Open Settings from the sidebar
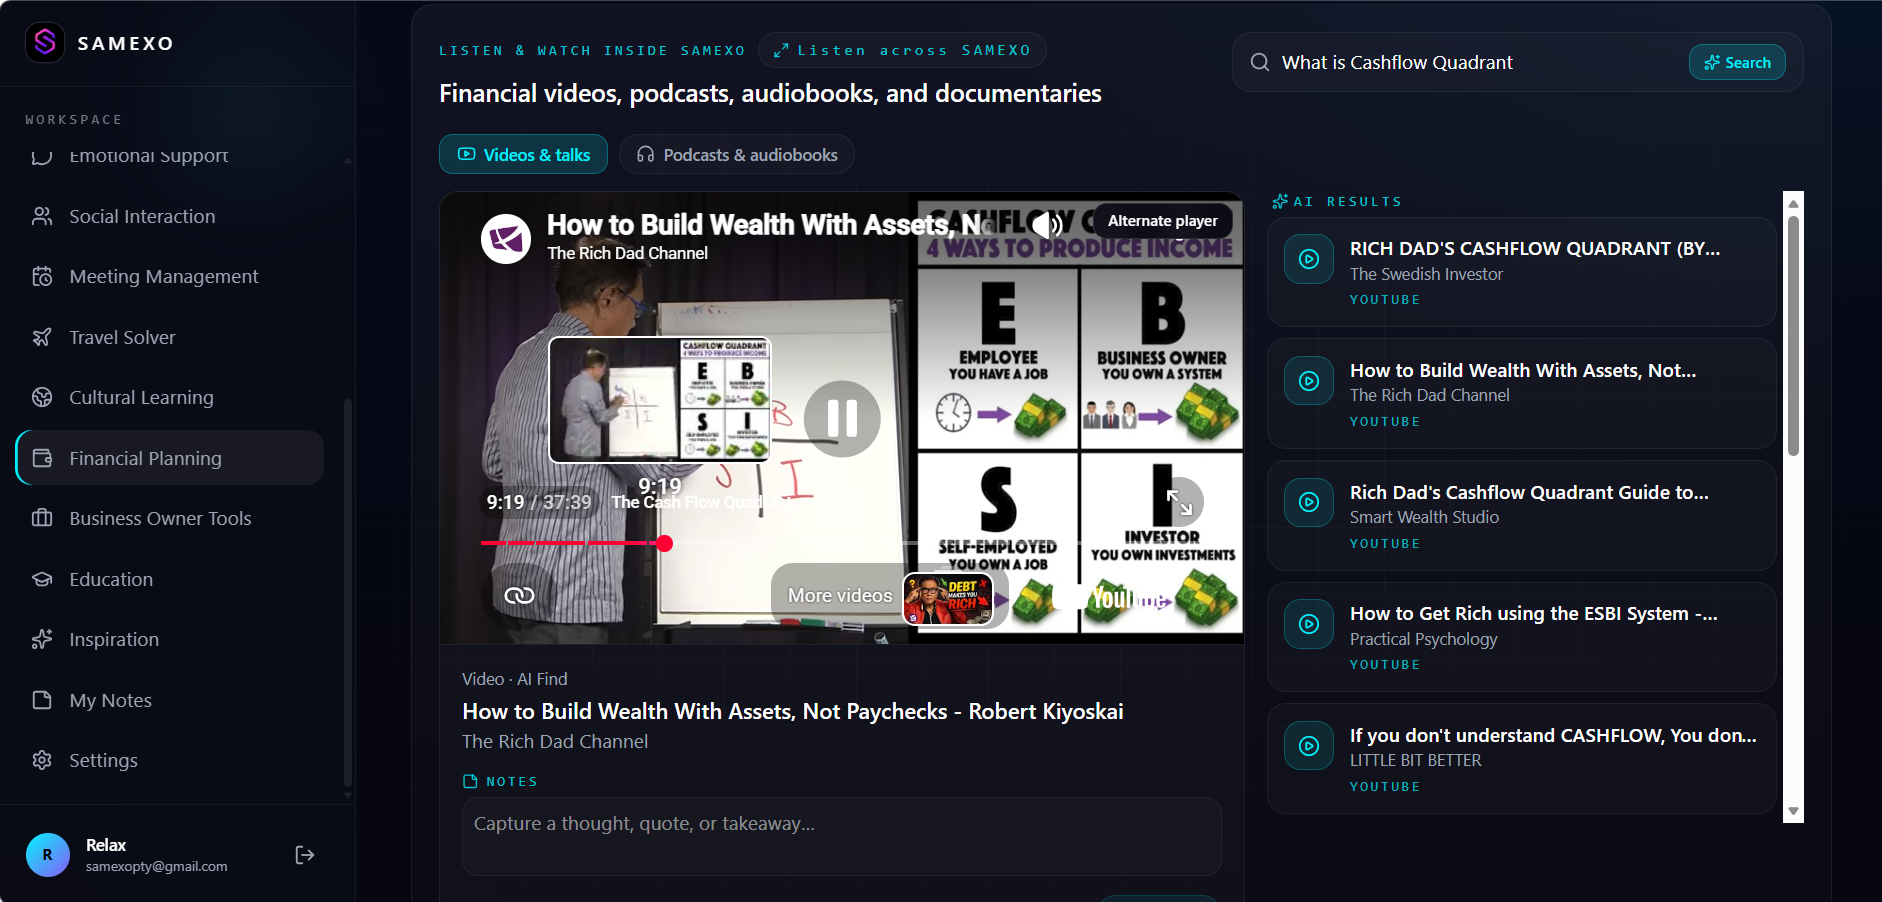The height and width of the screenshot is (902, 1882). pos(170,760)
